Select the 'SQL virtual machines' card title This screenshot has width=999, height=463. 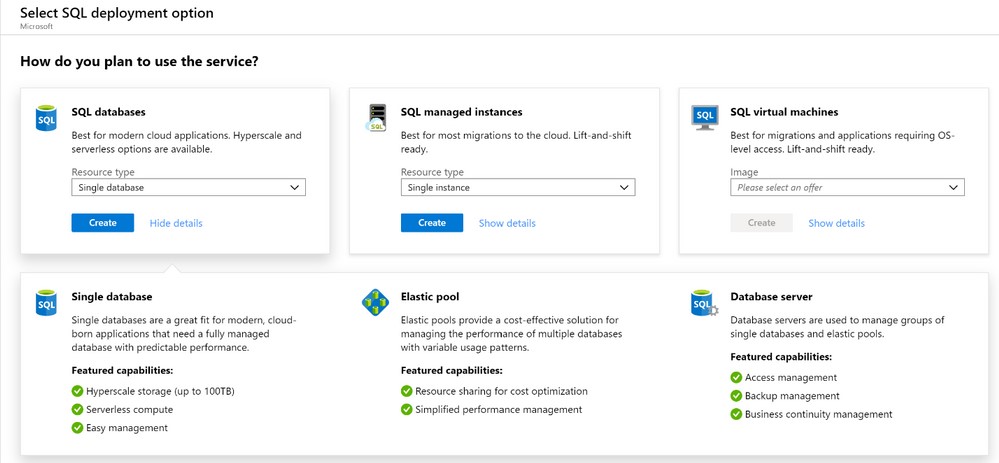pos(784,112)
